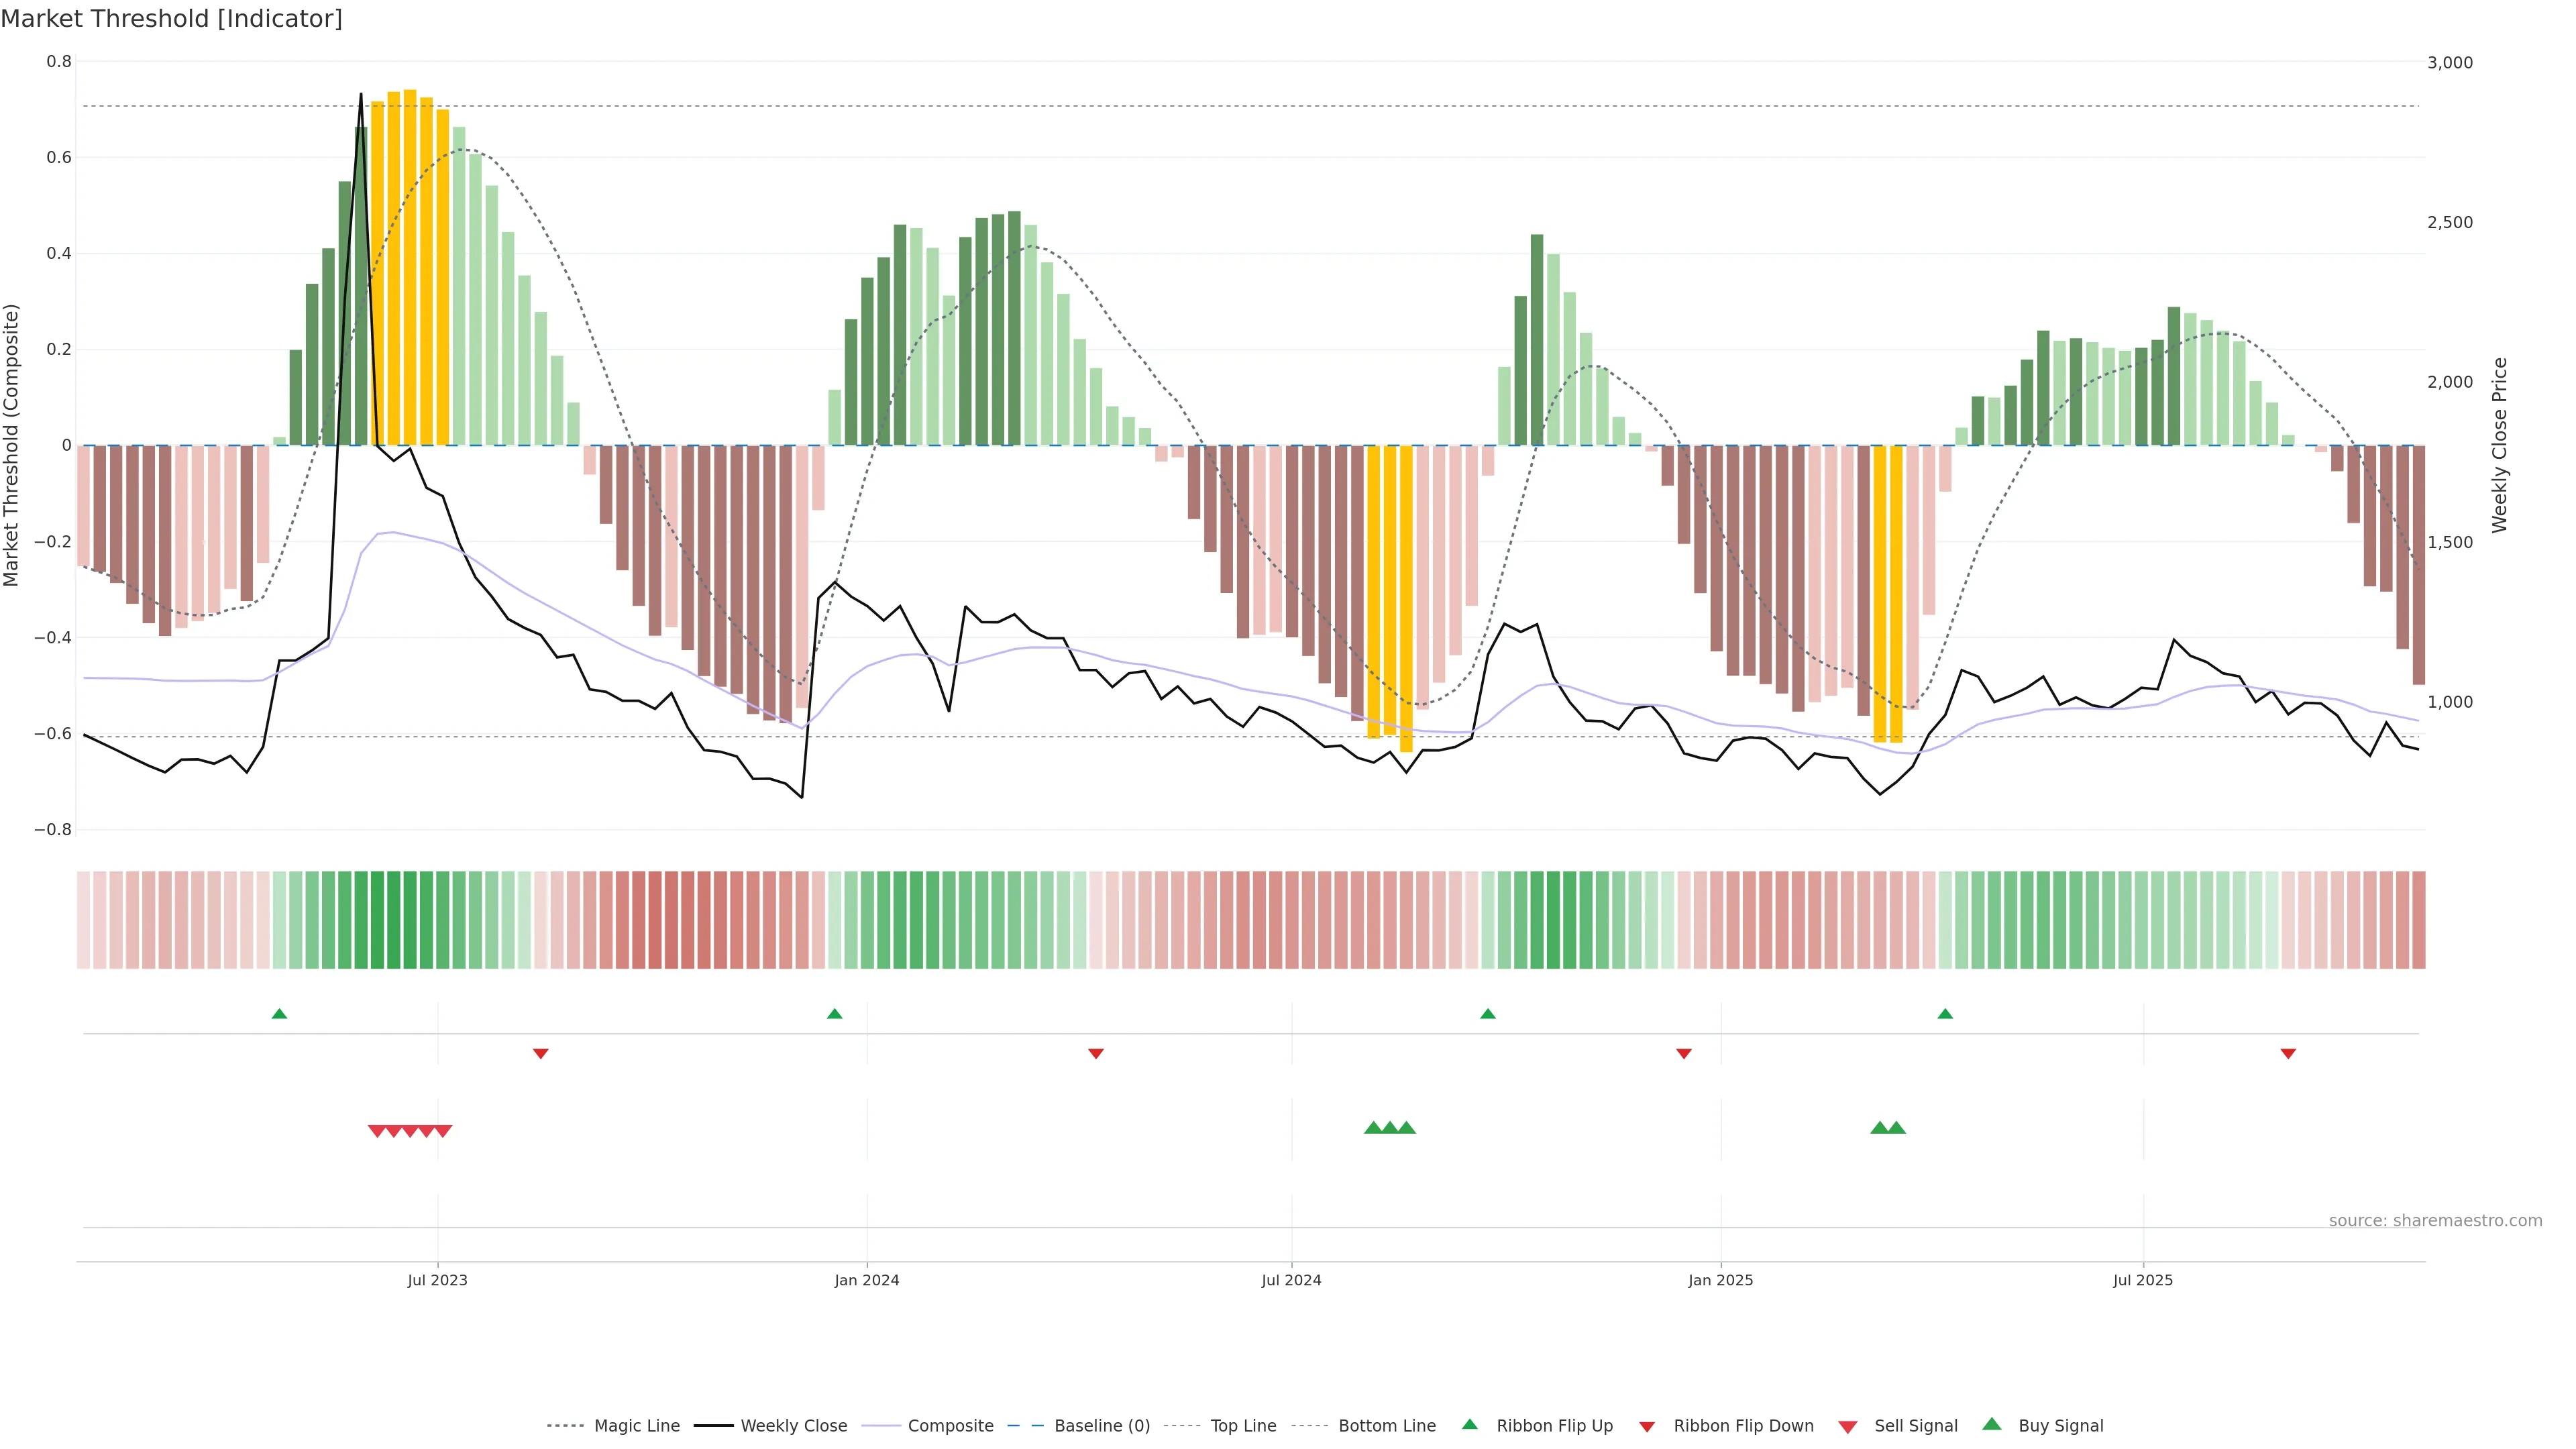2576x1449 pixels.
Task: Click the Ribbon Flip Down legend marker icon
Action: 1646,1427
